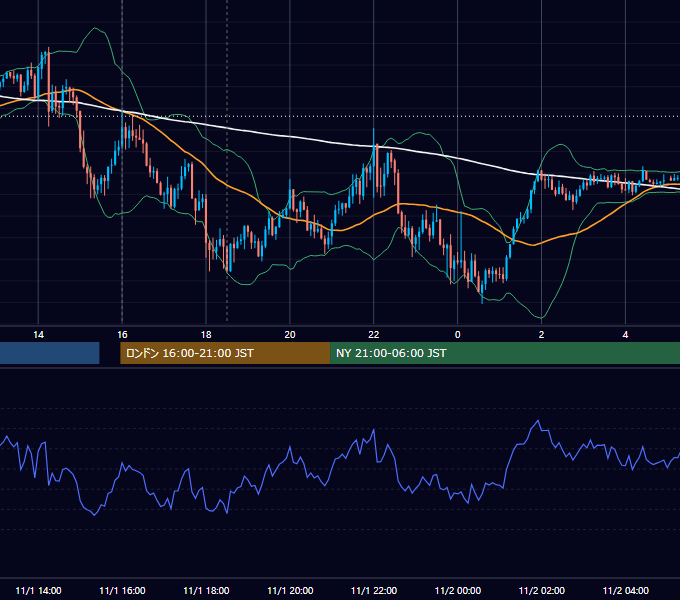Select the NY 21:00-06:00 JST session bar
680x600 pixels.
(505, 353)
